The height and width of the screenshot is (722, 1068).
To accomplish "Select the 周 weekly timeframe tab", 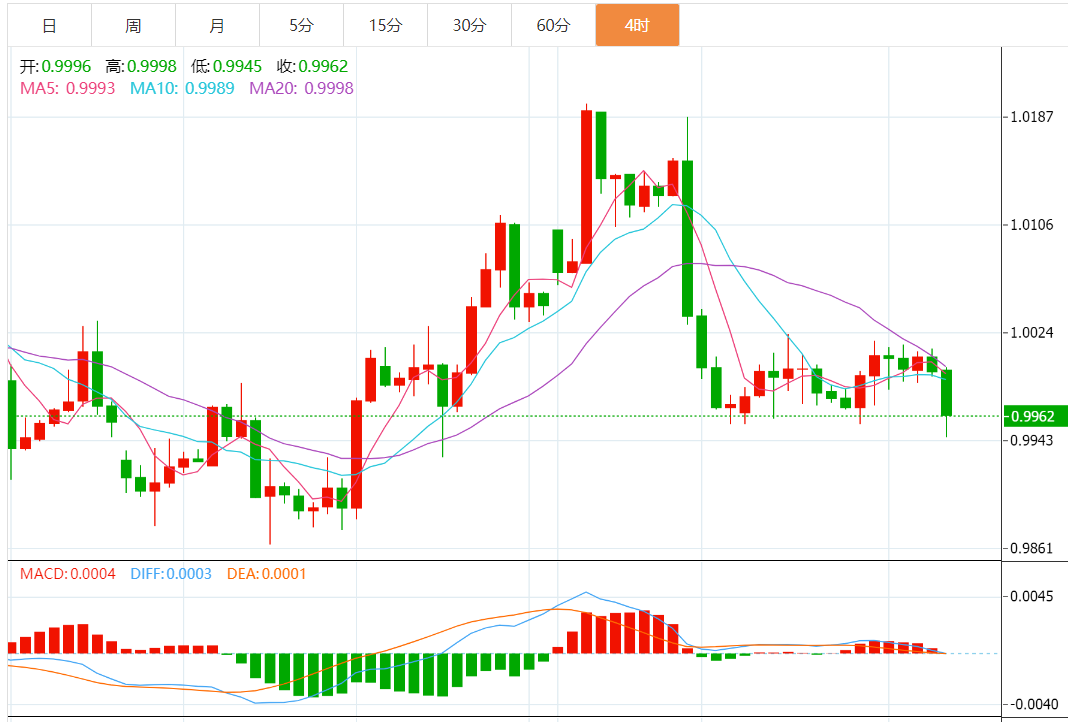I will coord(134,25).
